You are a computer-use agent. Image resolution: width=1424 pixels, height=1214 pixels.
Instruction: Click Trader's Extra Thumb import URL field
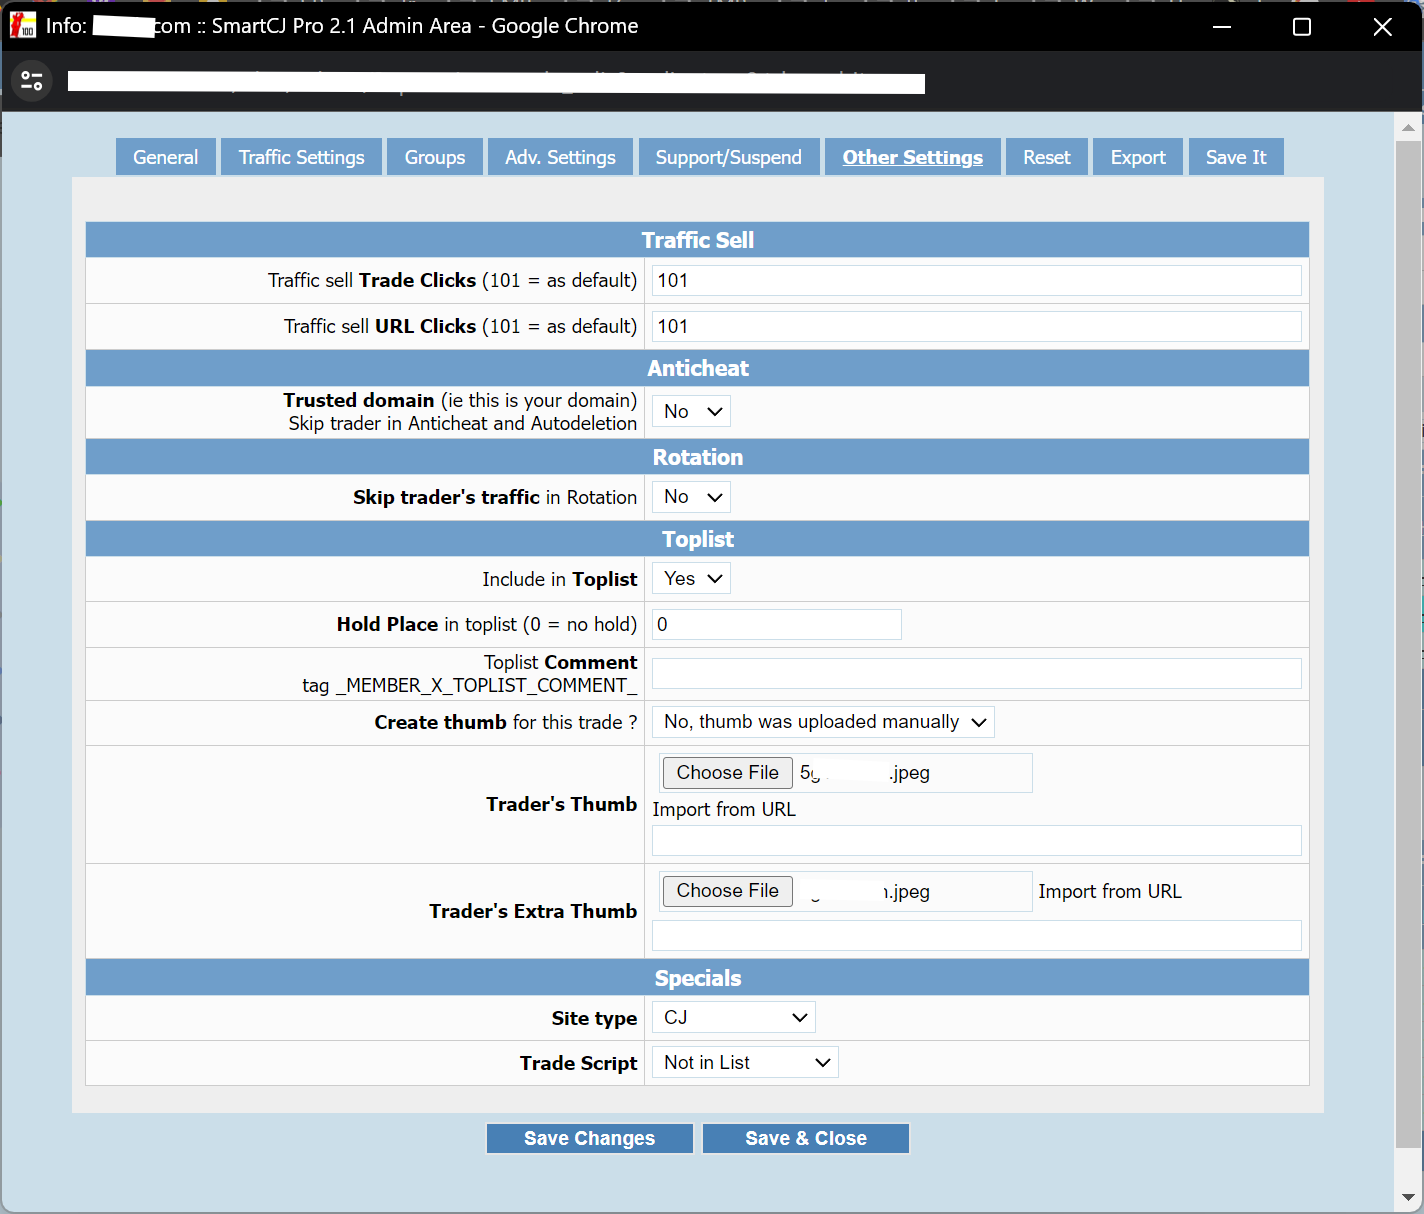pyautogui.click(x=976, y=935)
